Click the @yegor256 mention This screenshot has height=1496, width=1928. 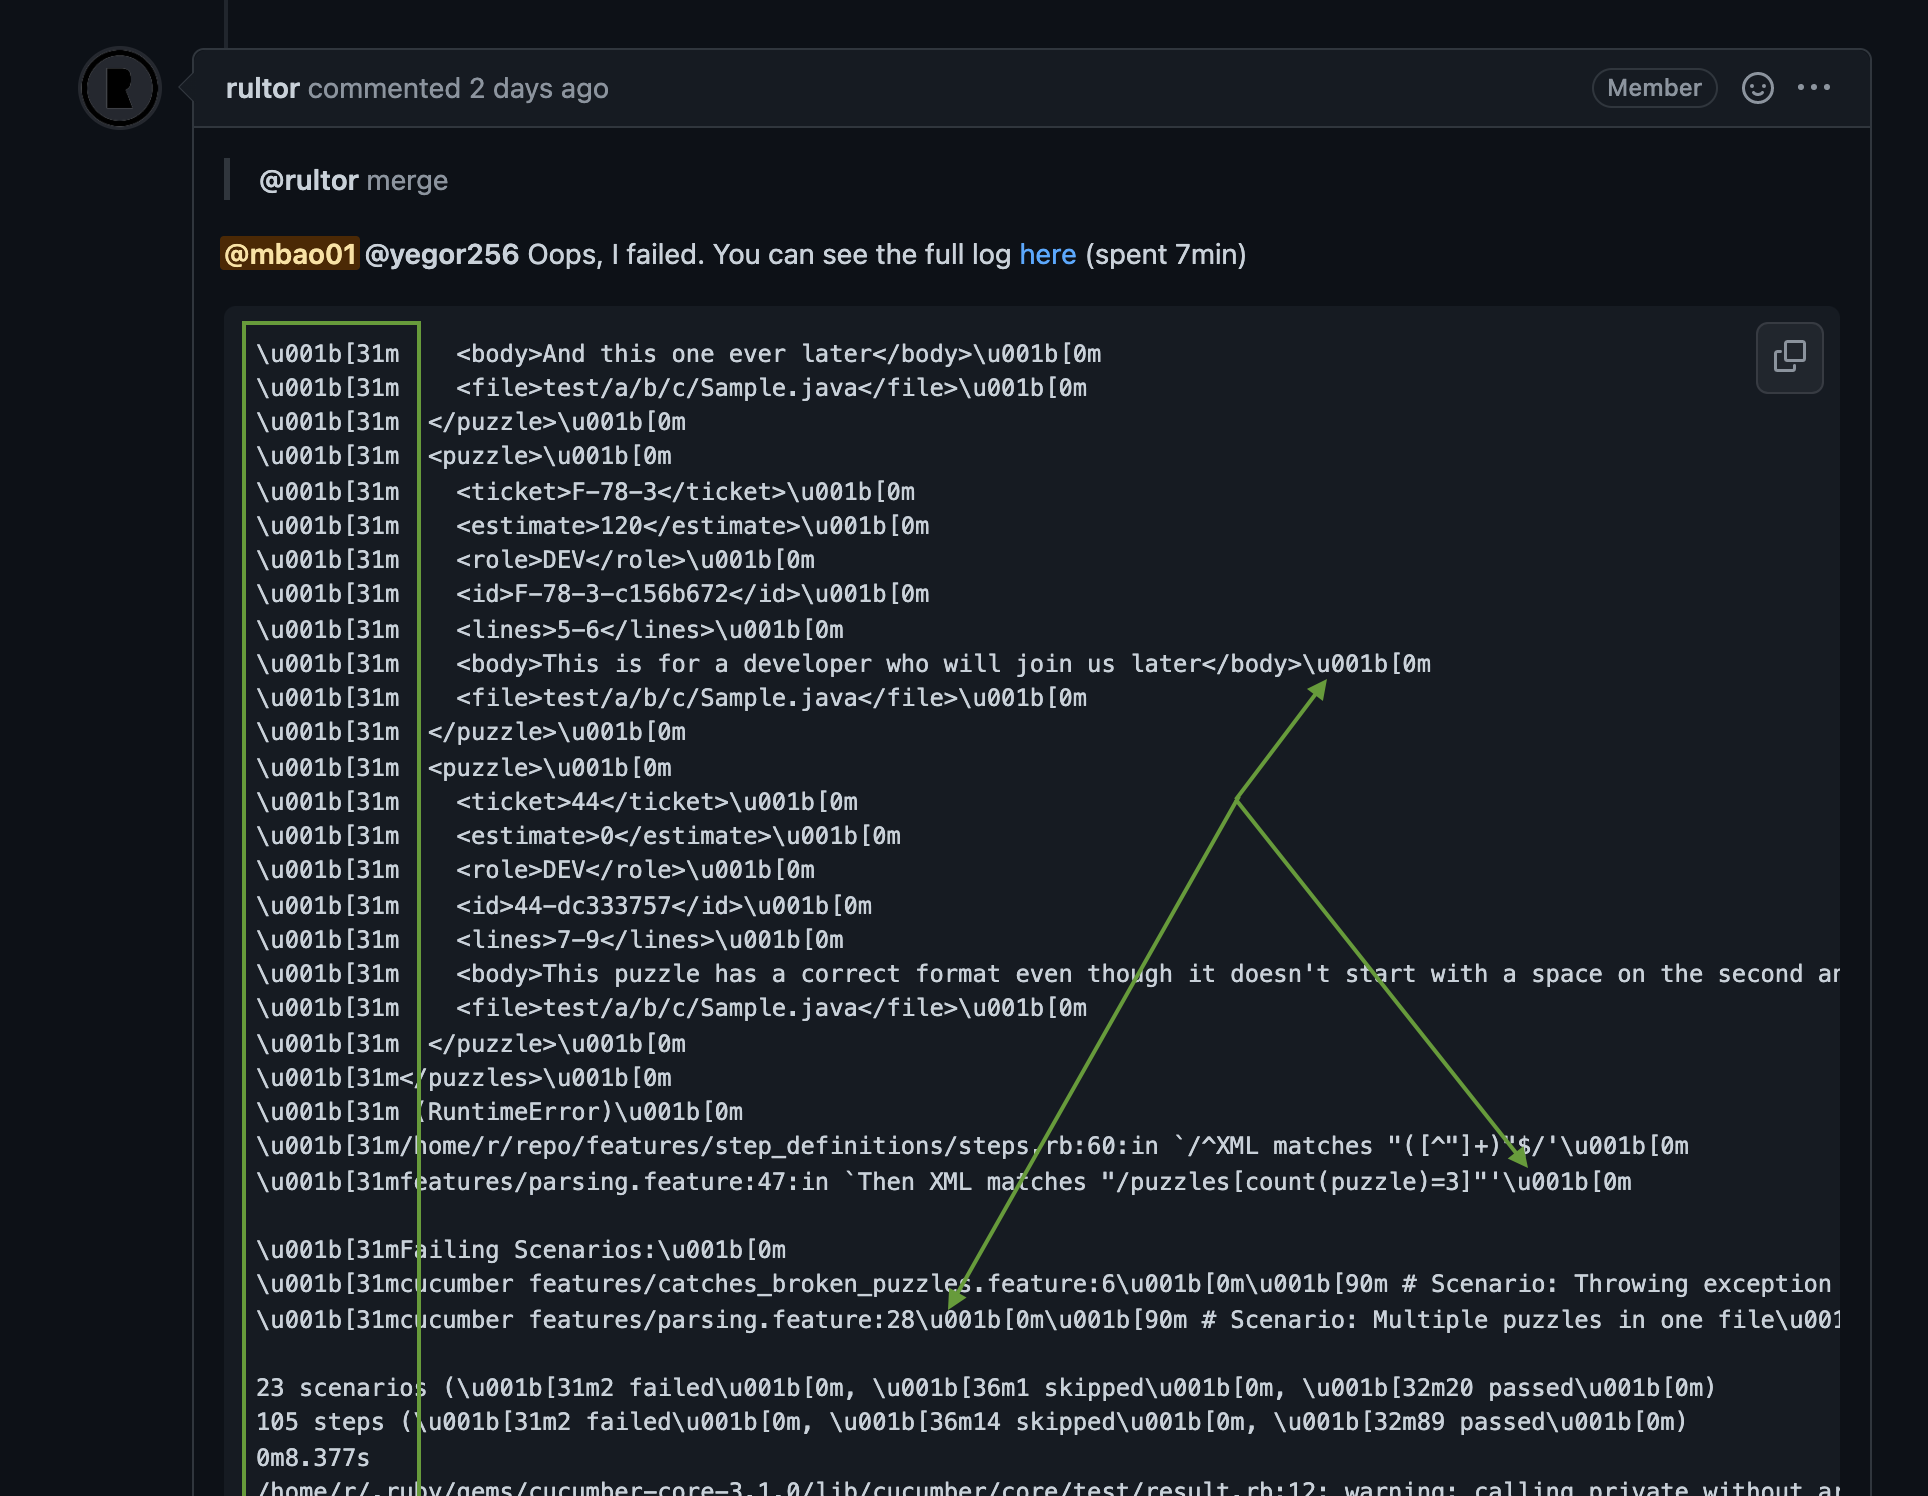pyautogui.click(x=443, y=255)
